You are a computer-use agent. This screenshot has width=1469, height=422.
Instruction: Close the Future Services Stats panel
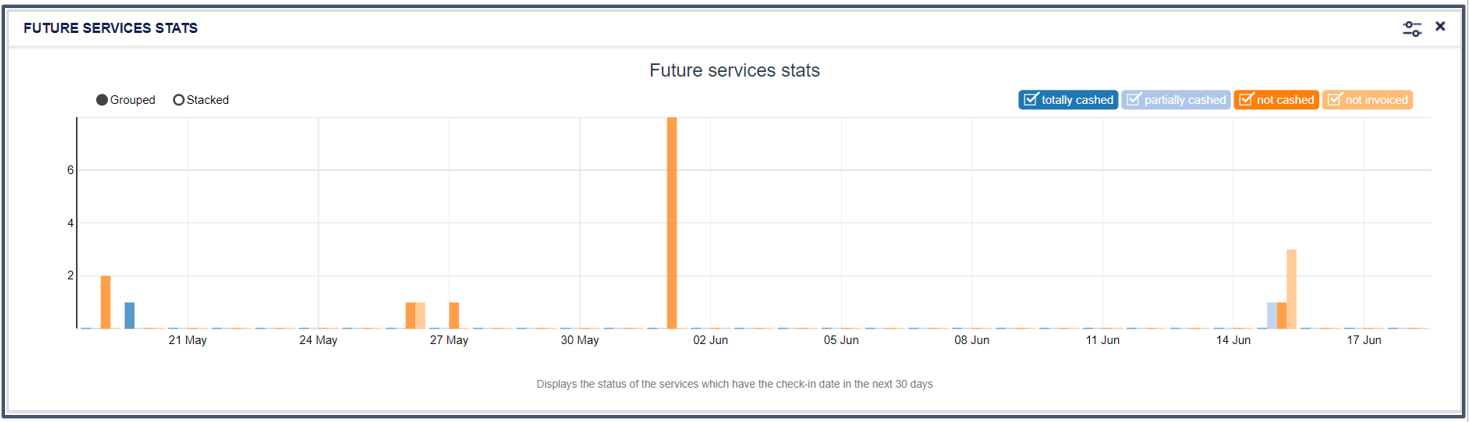point(1440,27)
